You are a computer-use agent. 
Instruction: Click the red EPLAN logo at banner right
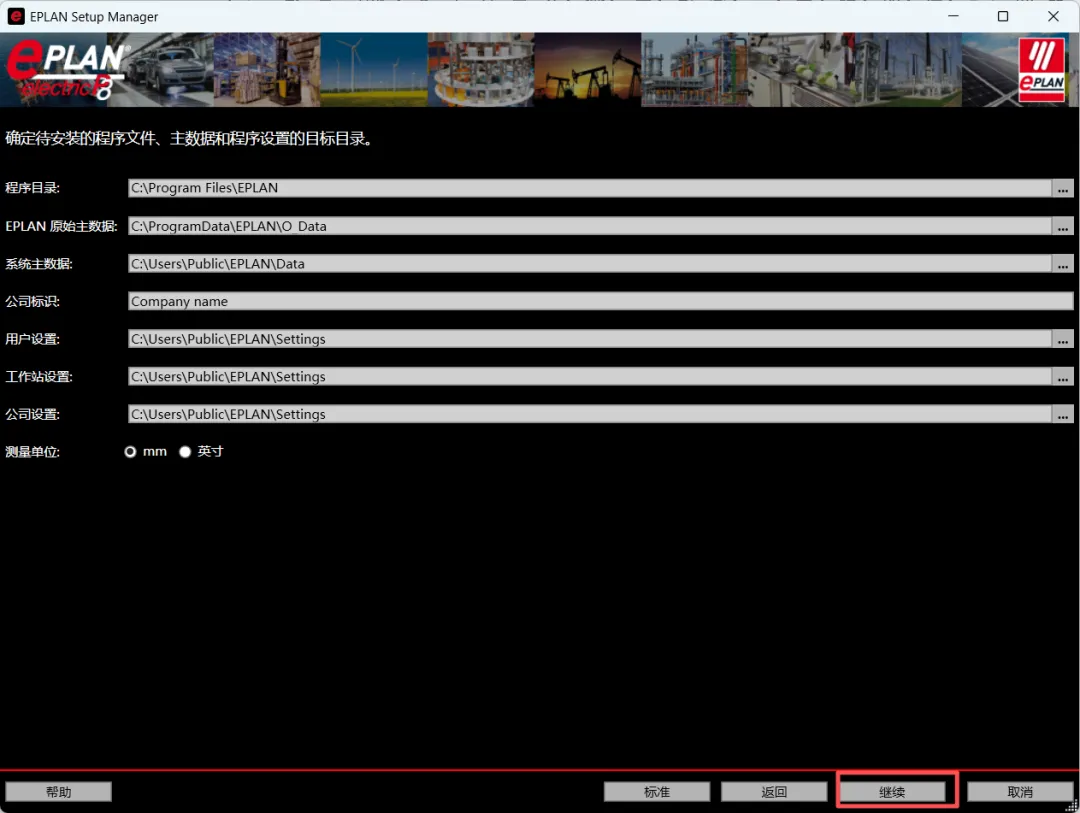tap(1041, 70)
